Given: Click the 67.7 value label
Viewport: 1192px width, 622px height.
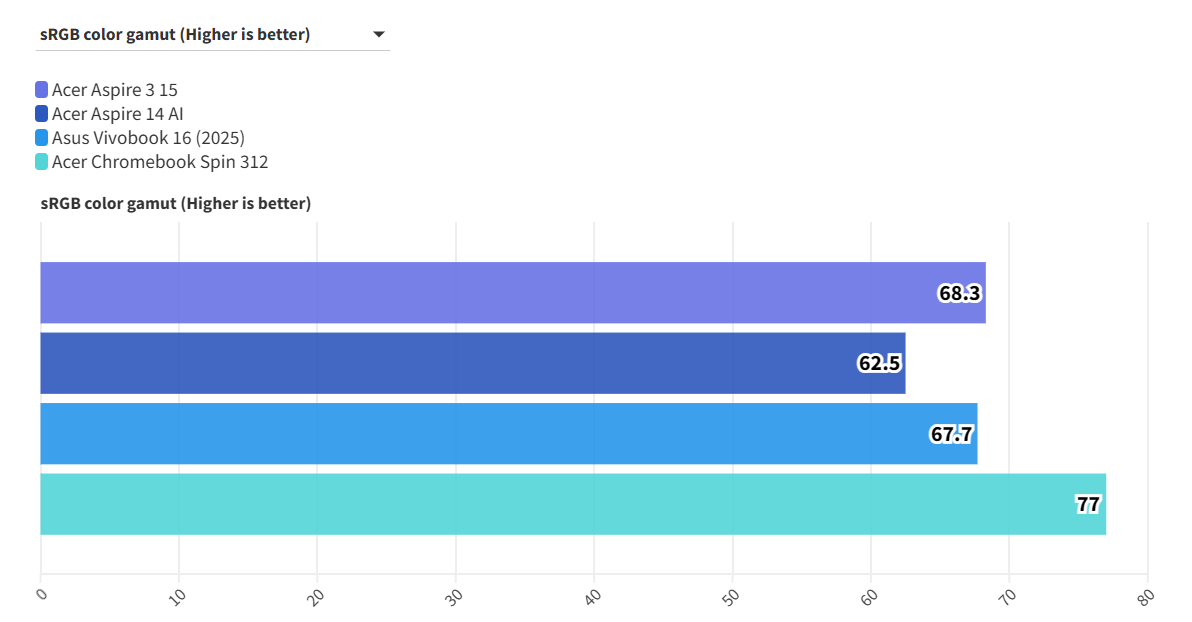Looking at the screenshot, I should pyautogui.click(x=951, y=434).
